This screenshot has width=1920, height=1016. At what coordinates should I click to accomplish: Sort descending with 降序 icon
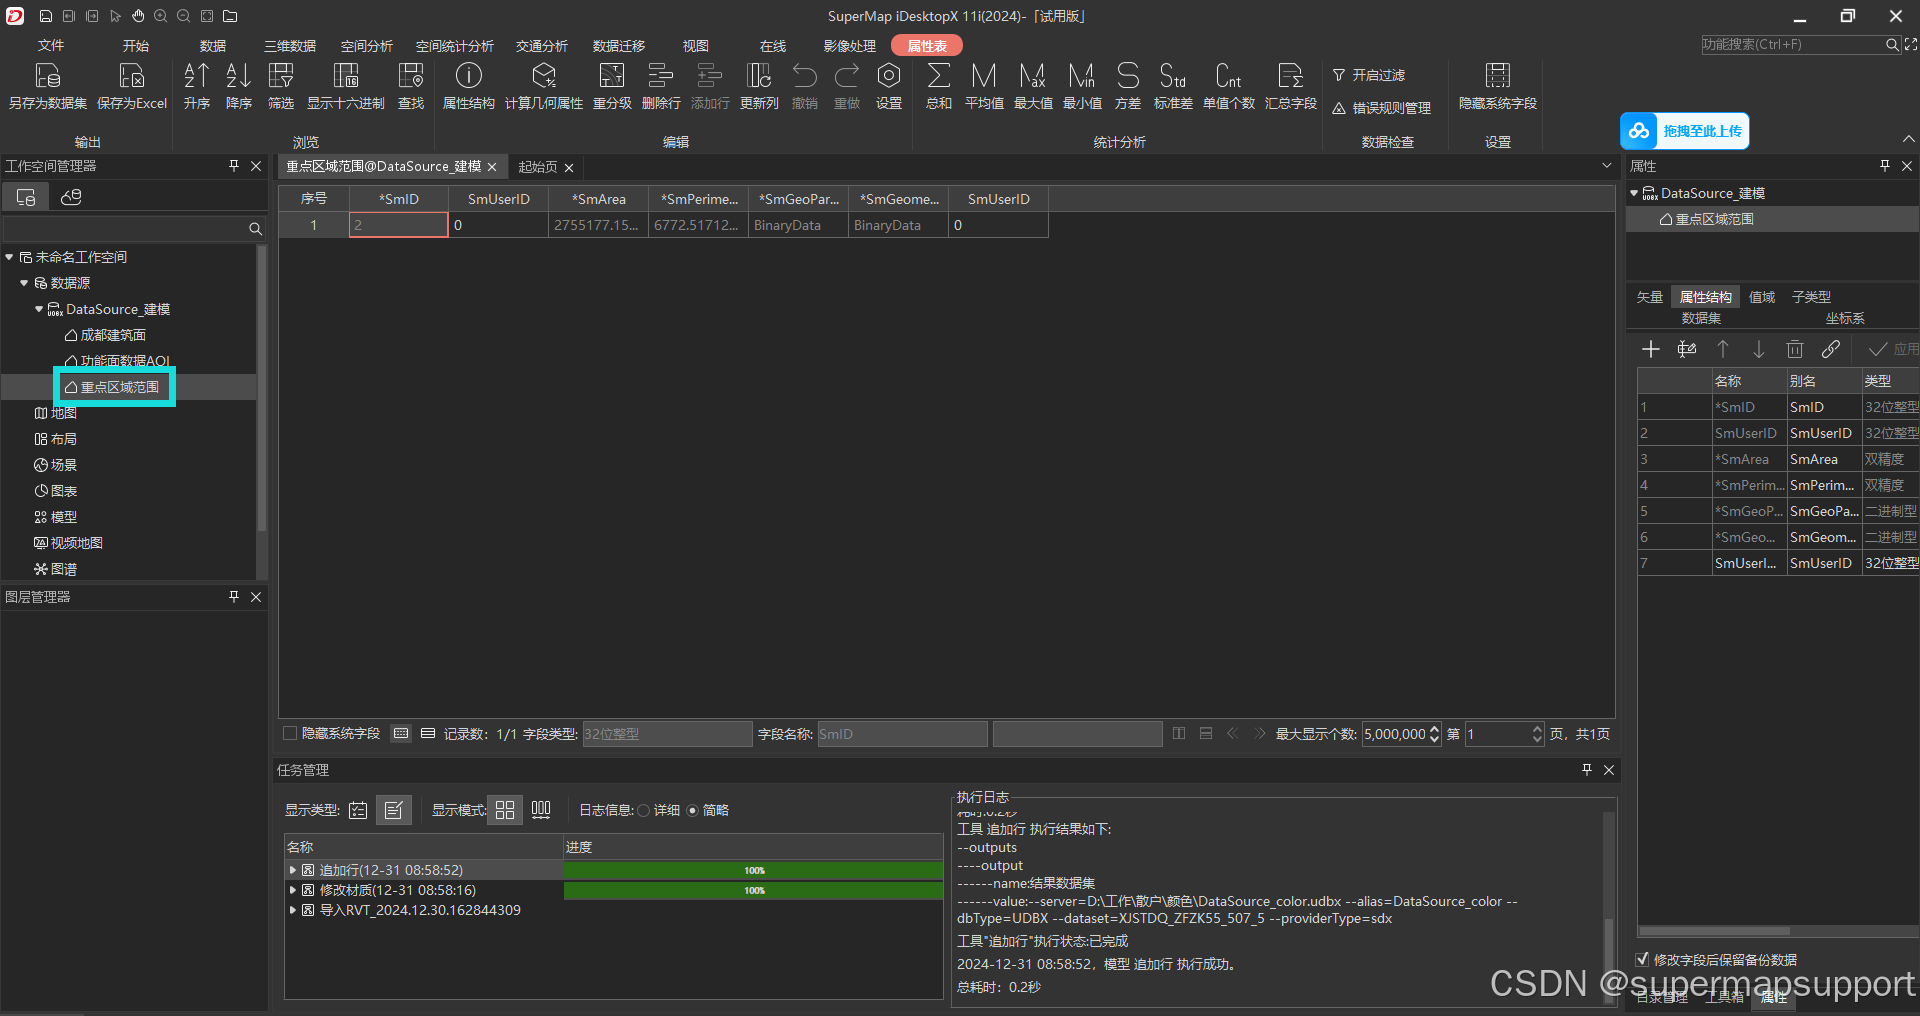(239, 76)
